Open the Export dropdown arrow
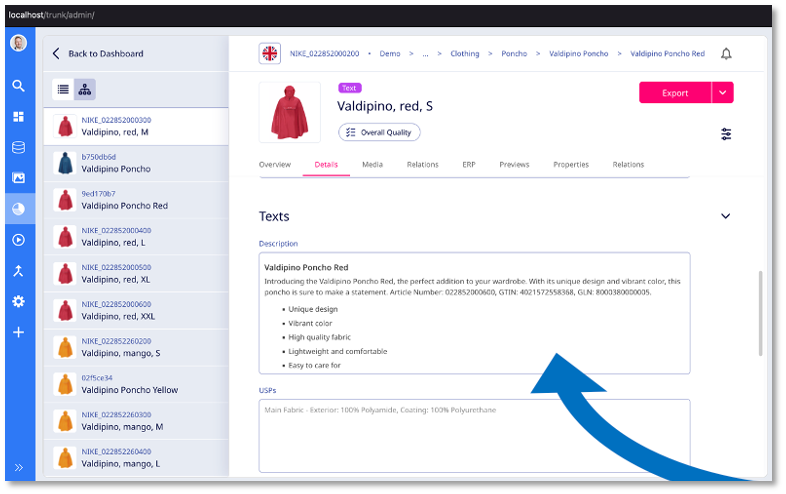 (x=722, y=93)
